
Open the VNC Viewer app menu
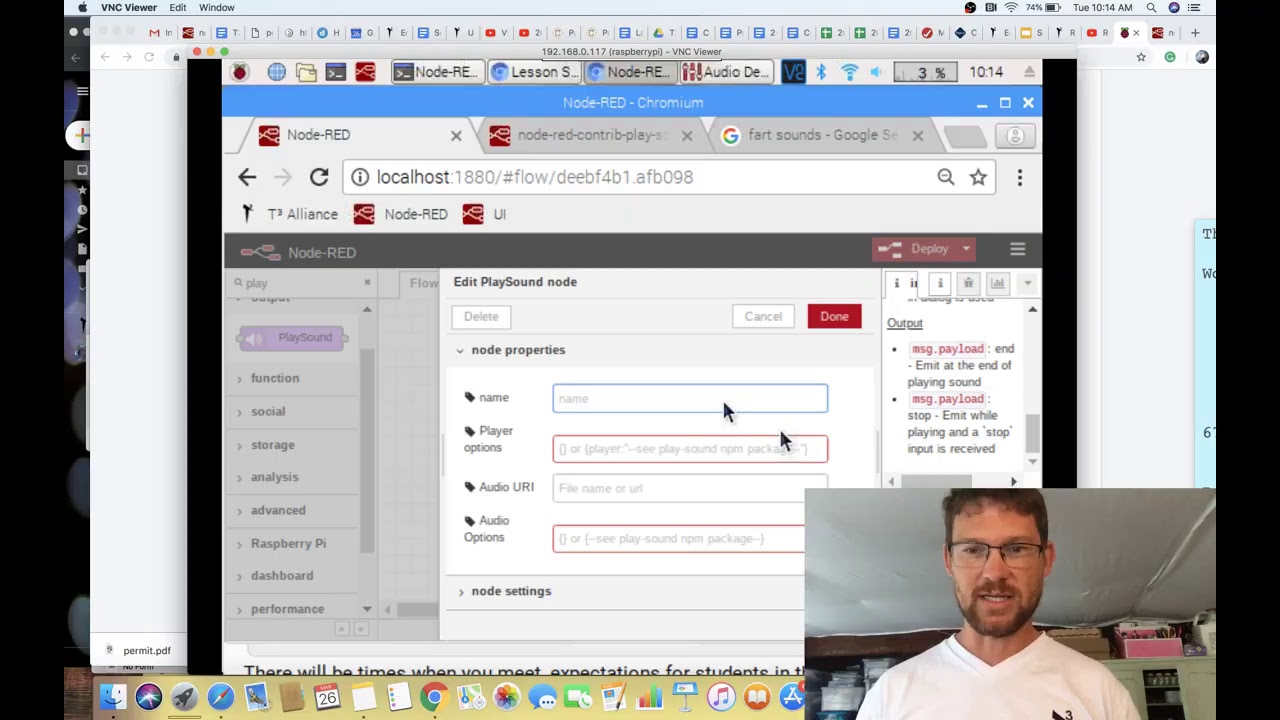pyautogui.click(x=129, y=8)
